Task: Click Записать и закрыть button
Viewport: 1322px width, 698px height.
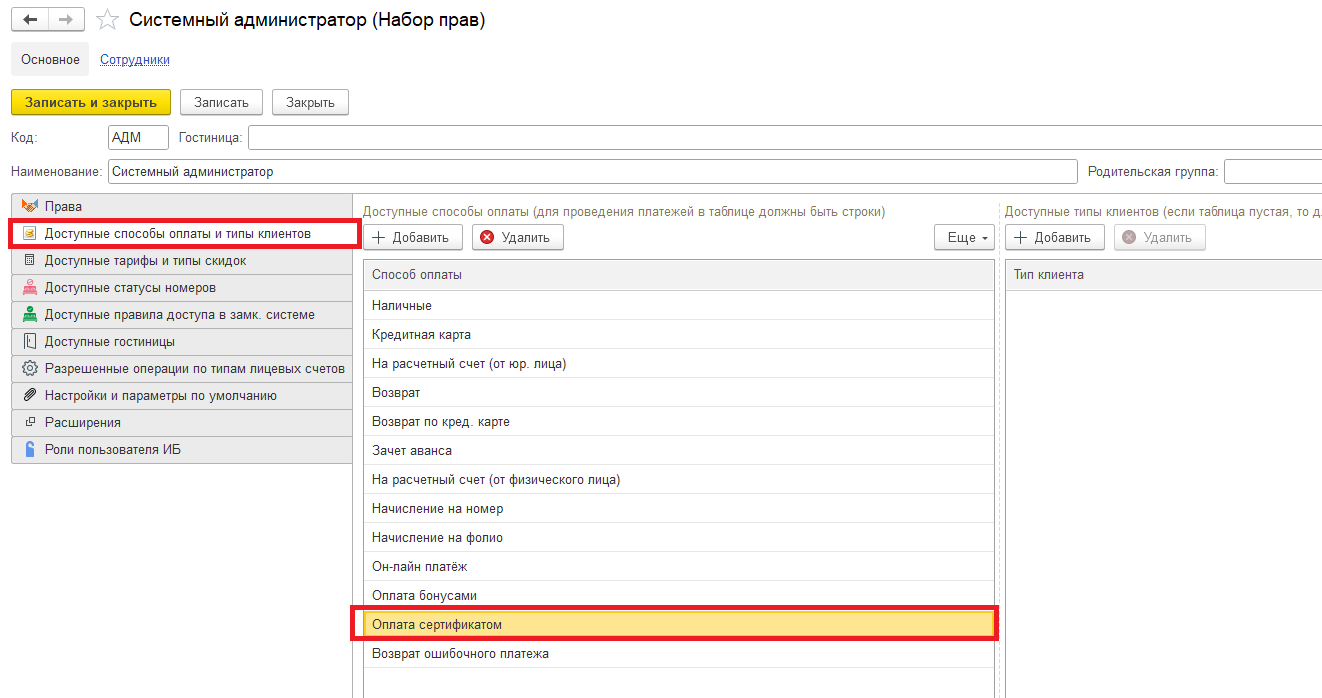Action: pyautogui.click(x=91, y=102)
